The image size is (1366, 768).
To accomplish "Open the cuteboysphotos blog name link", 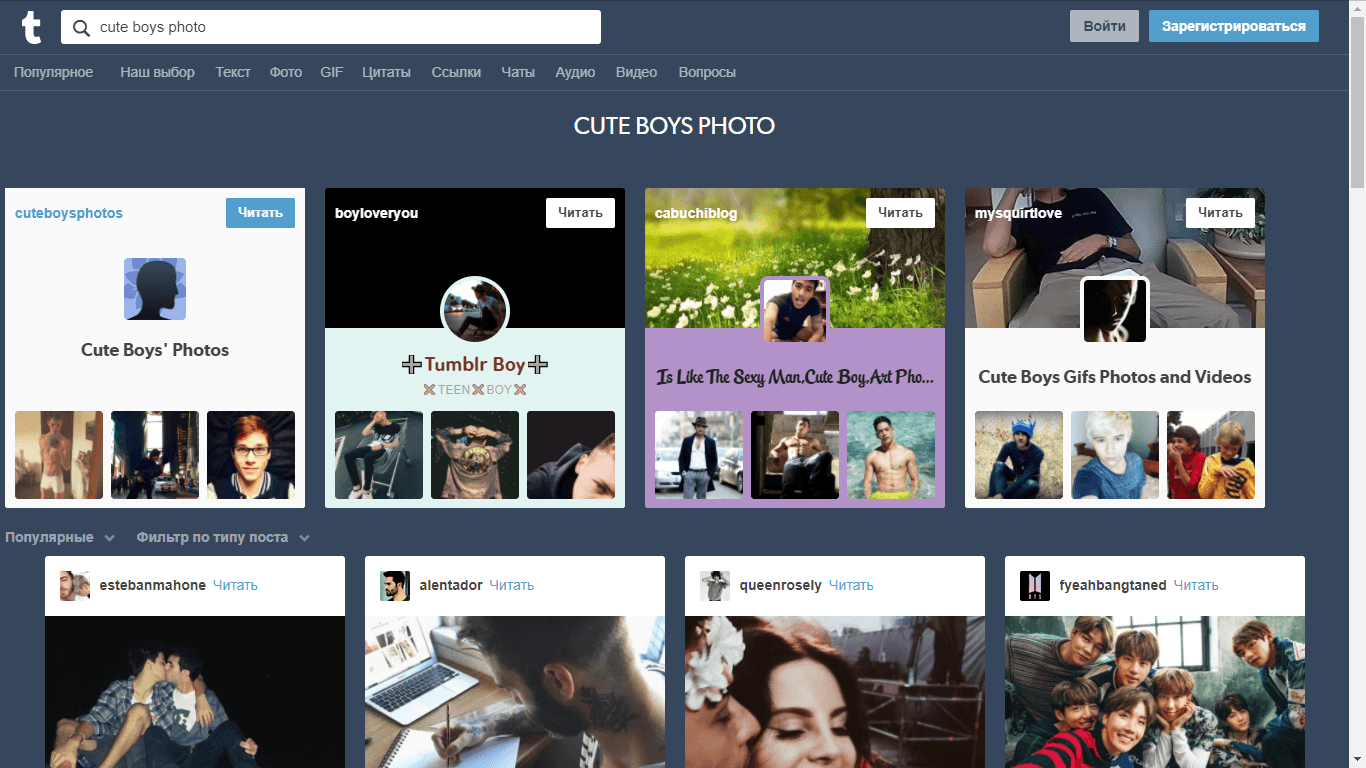I will point(69,214).
